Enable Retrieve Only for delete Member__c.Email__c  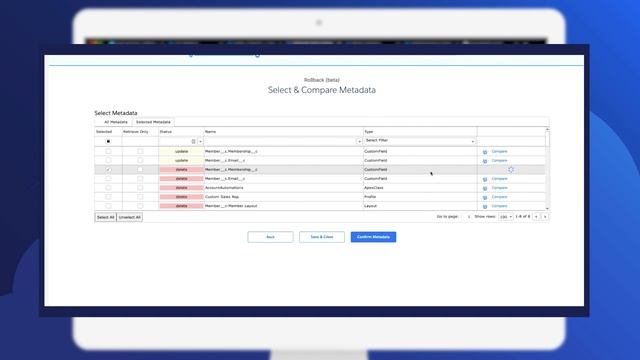(x=140, y=179)
